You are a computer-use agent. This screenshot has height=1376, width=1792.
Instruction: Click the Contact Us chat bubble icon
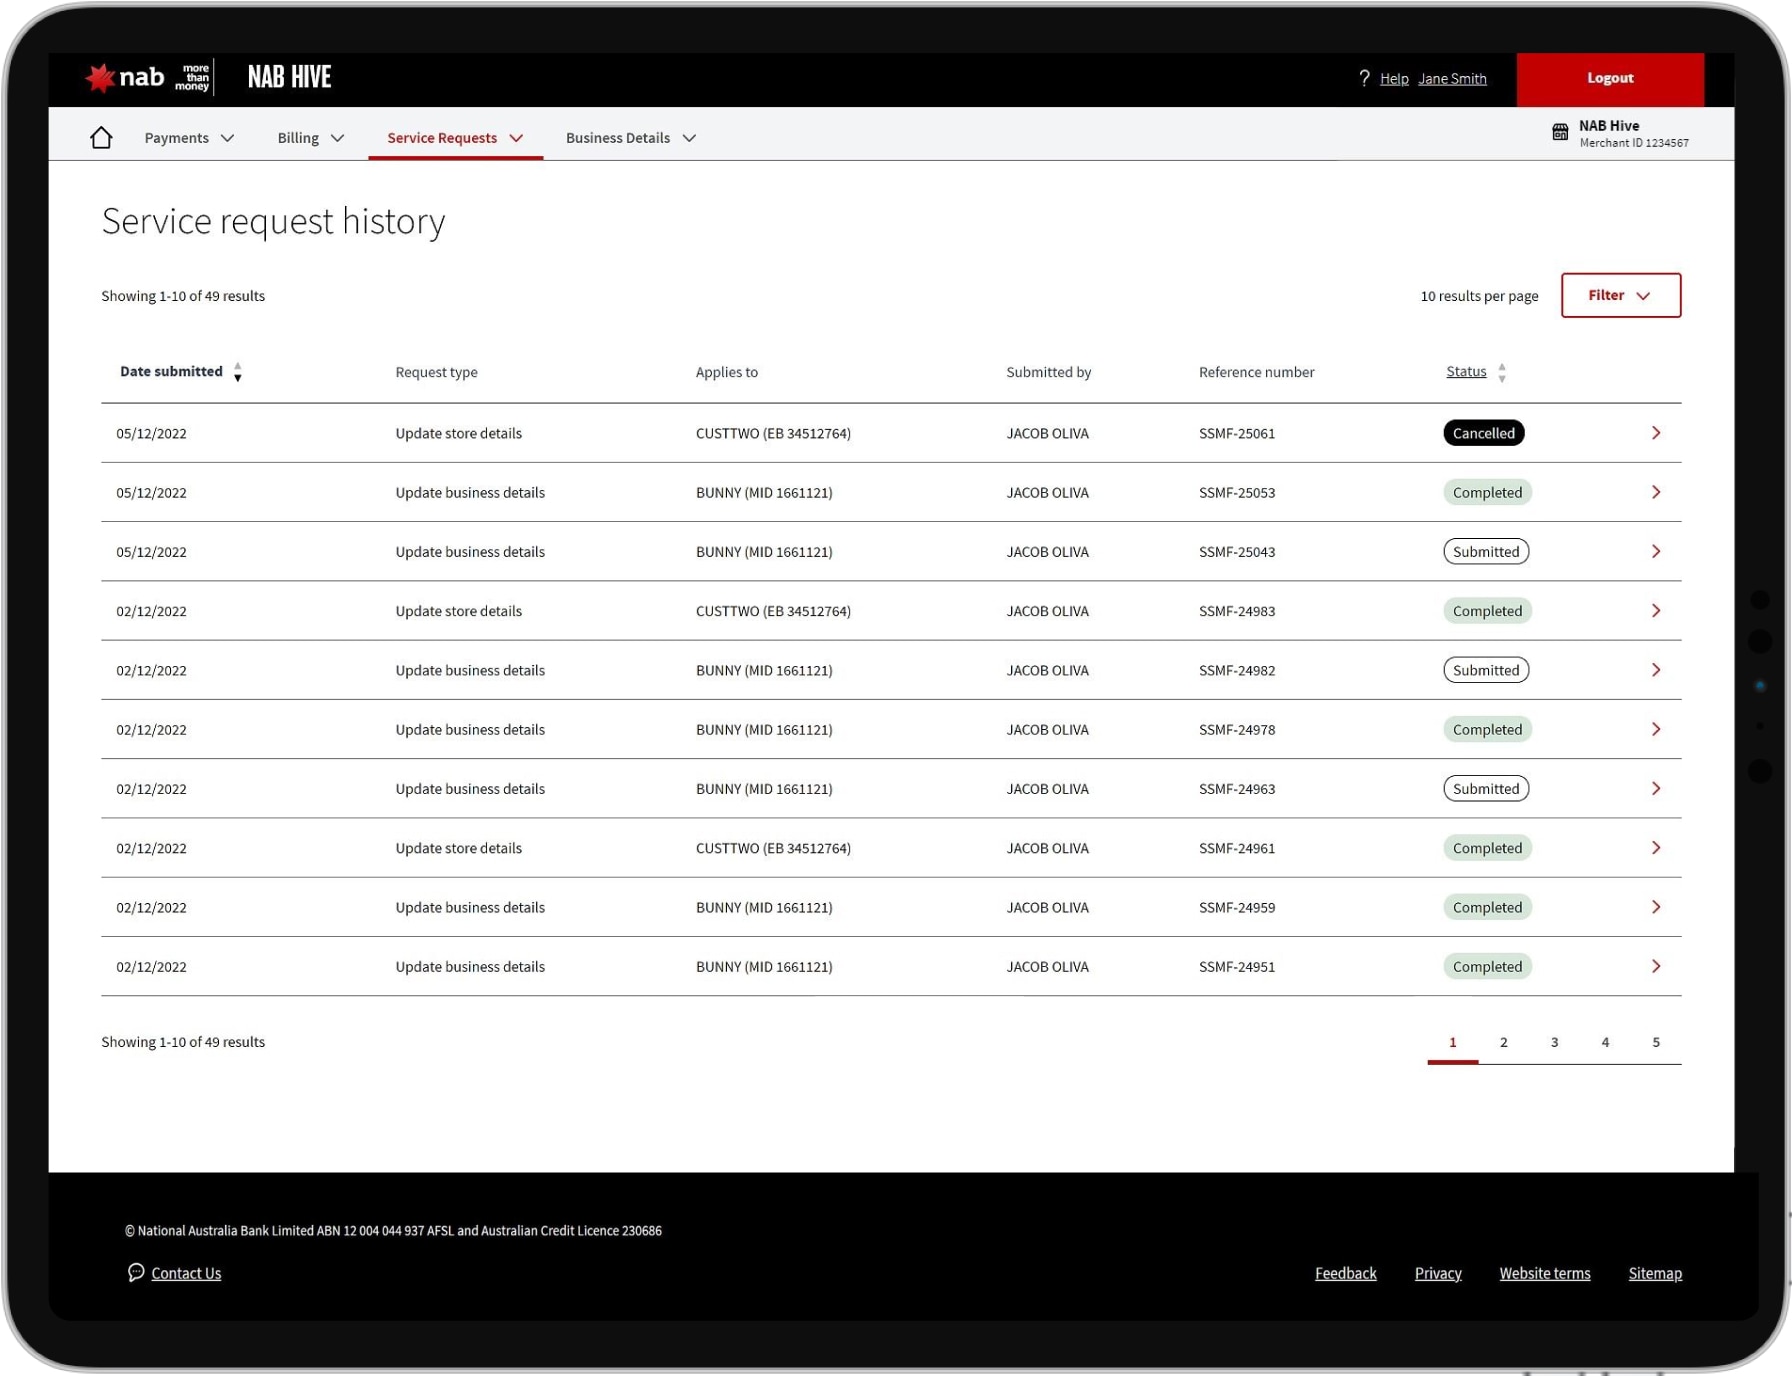click(136, 1272)
